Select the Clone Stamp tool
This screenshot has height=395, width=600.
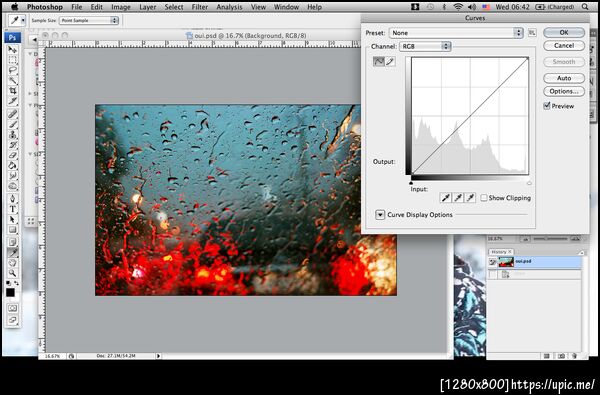pos(12,134)
